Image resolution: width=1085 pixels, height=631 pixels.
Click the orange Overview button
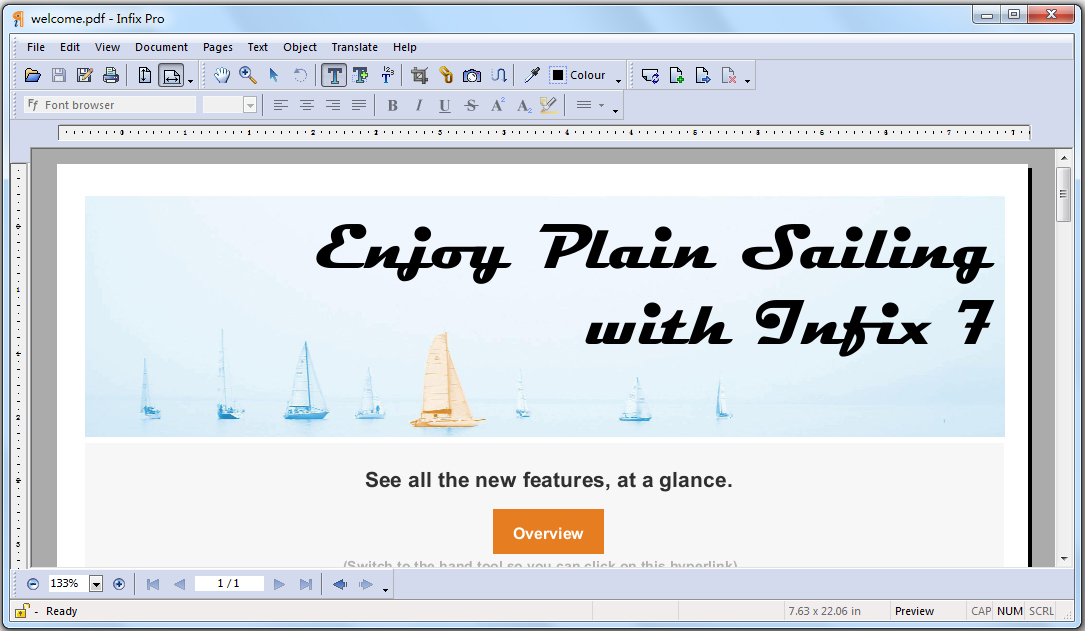click(x=548, y=532)
